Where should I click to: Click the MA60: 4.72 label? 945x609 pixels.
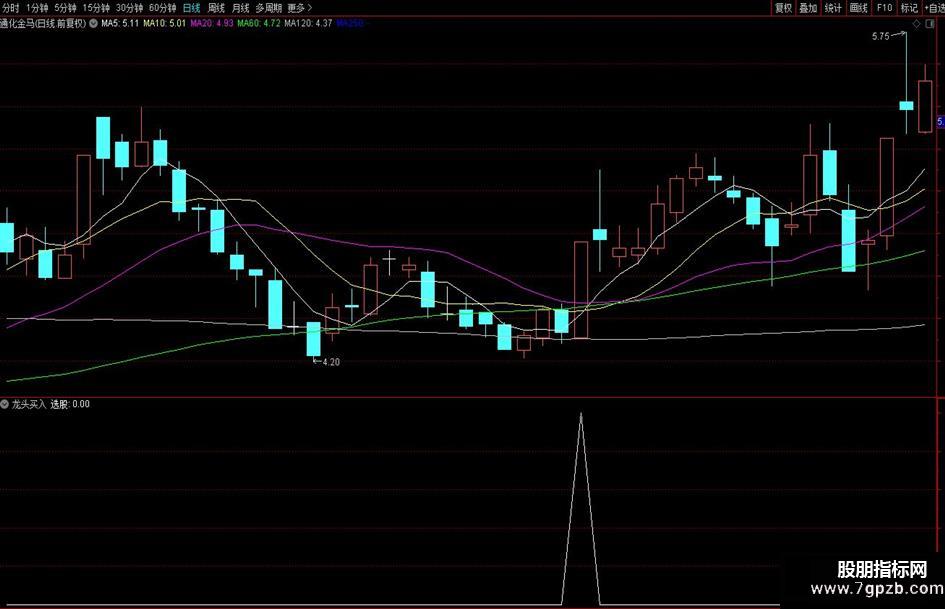[x=259, y=24]
